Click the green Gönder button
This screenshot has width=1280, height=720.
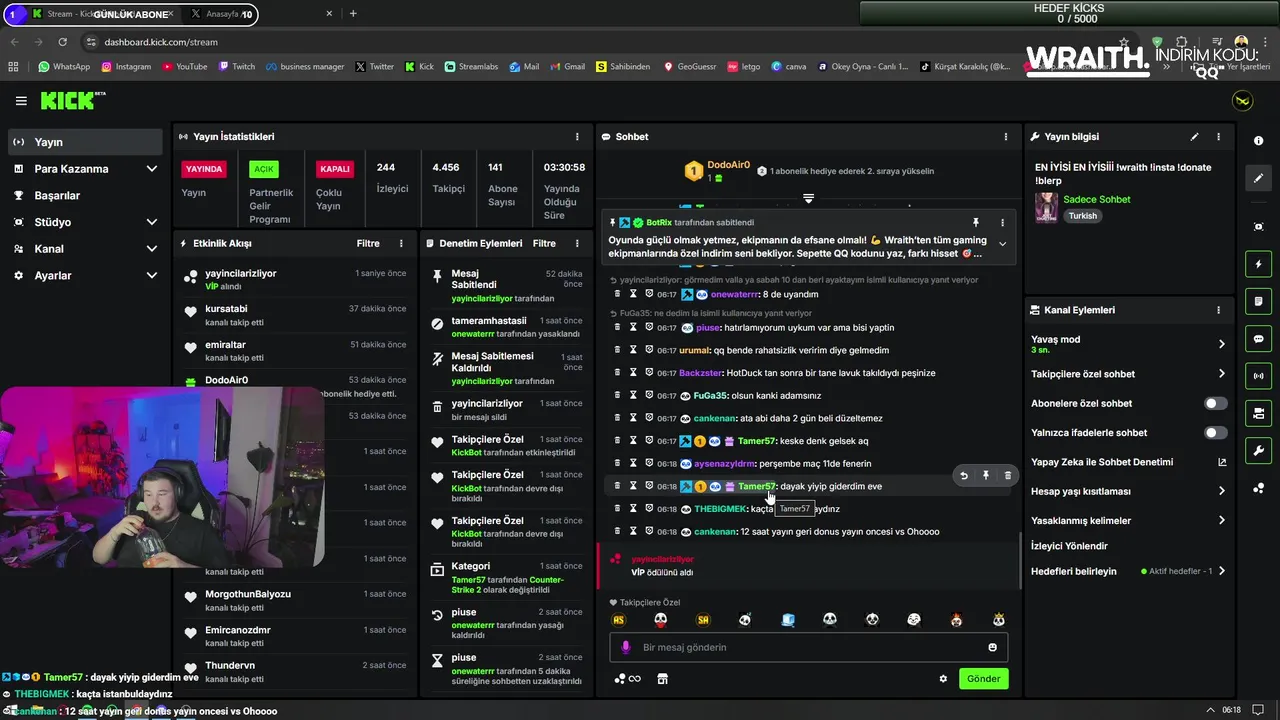pyautogui.click(x=983, y=679)
